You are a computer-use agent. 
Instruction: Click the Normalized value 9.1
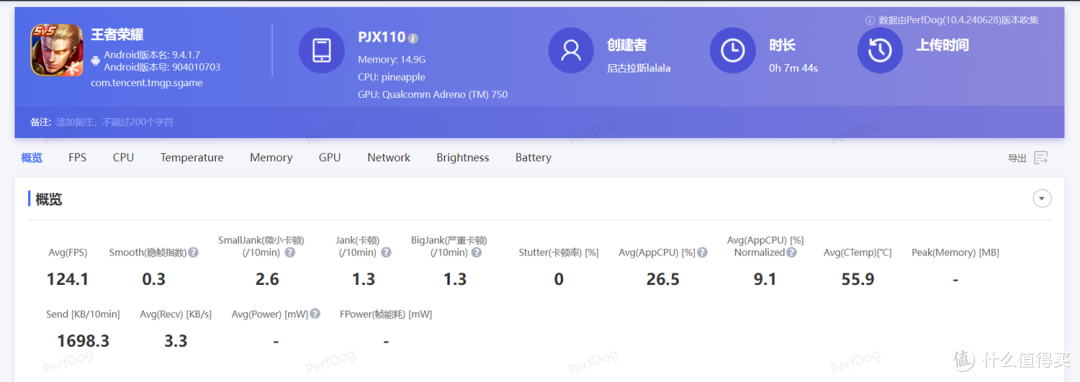coord(766,279)
